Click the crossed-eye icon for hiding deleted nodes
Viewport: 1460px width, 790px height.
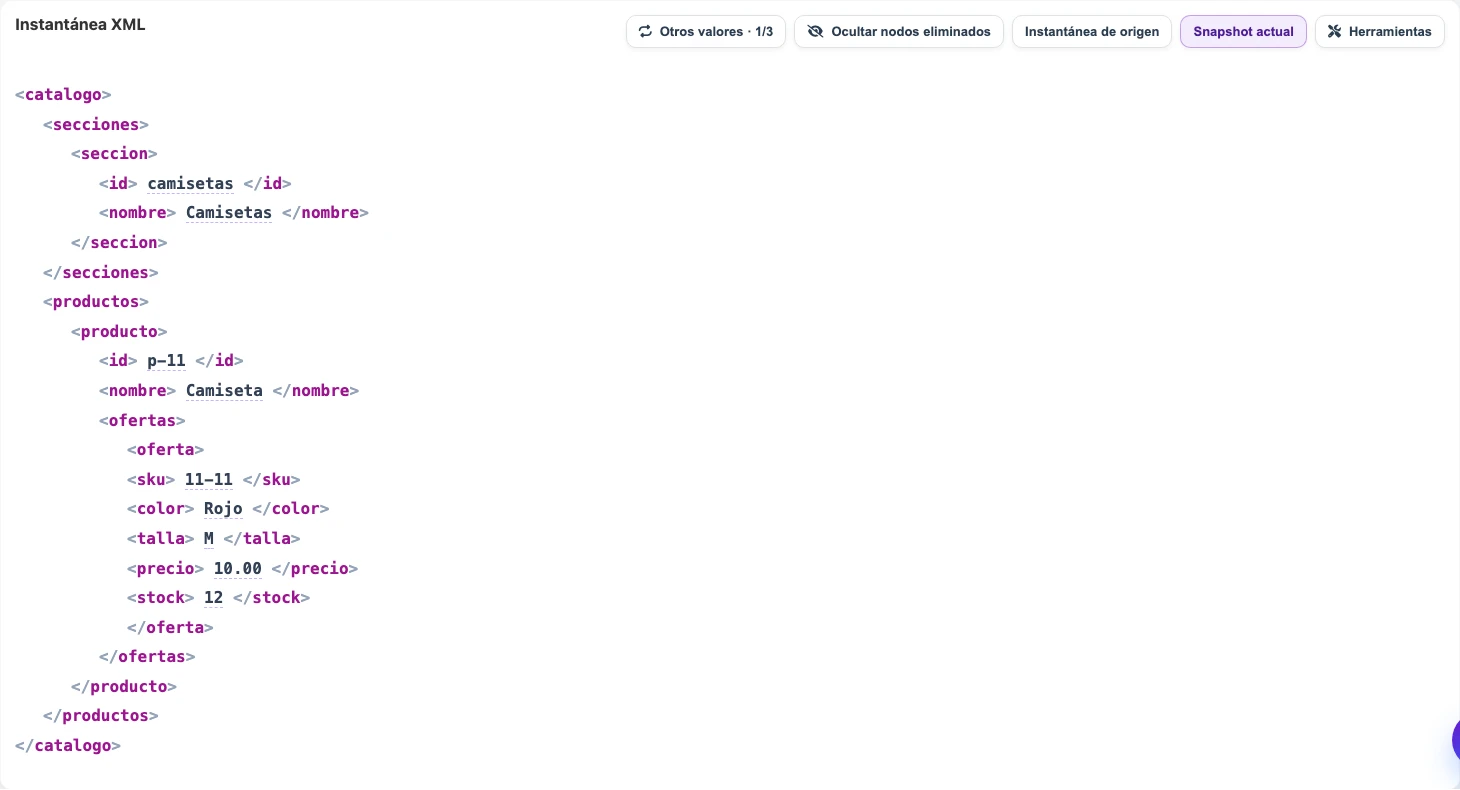pyautogui.click(x=815, y=31)
